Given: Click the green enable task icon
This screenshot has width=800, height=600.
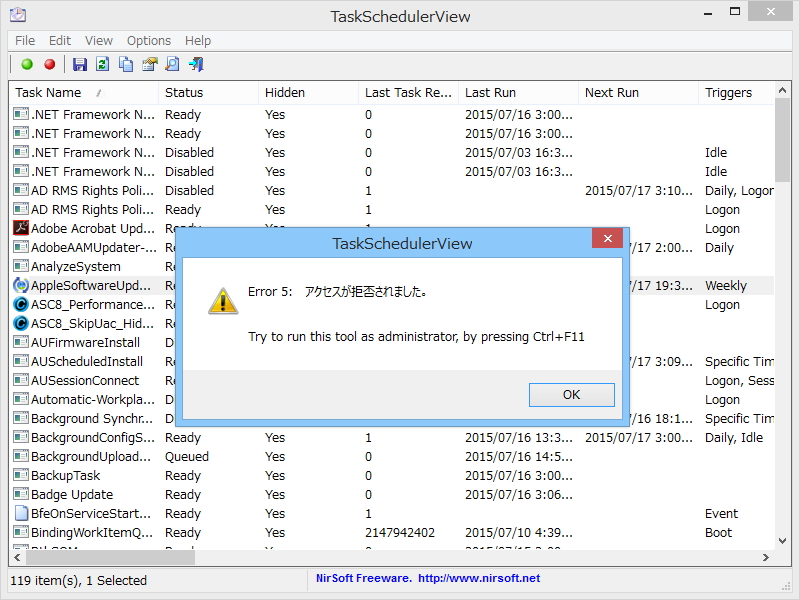Looking at the screenshot, I should [27, 64].
